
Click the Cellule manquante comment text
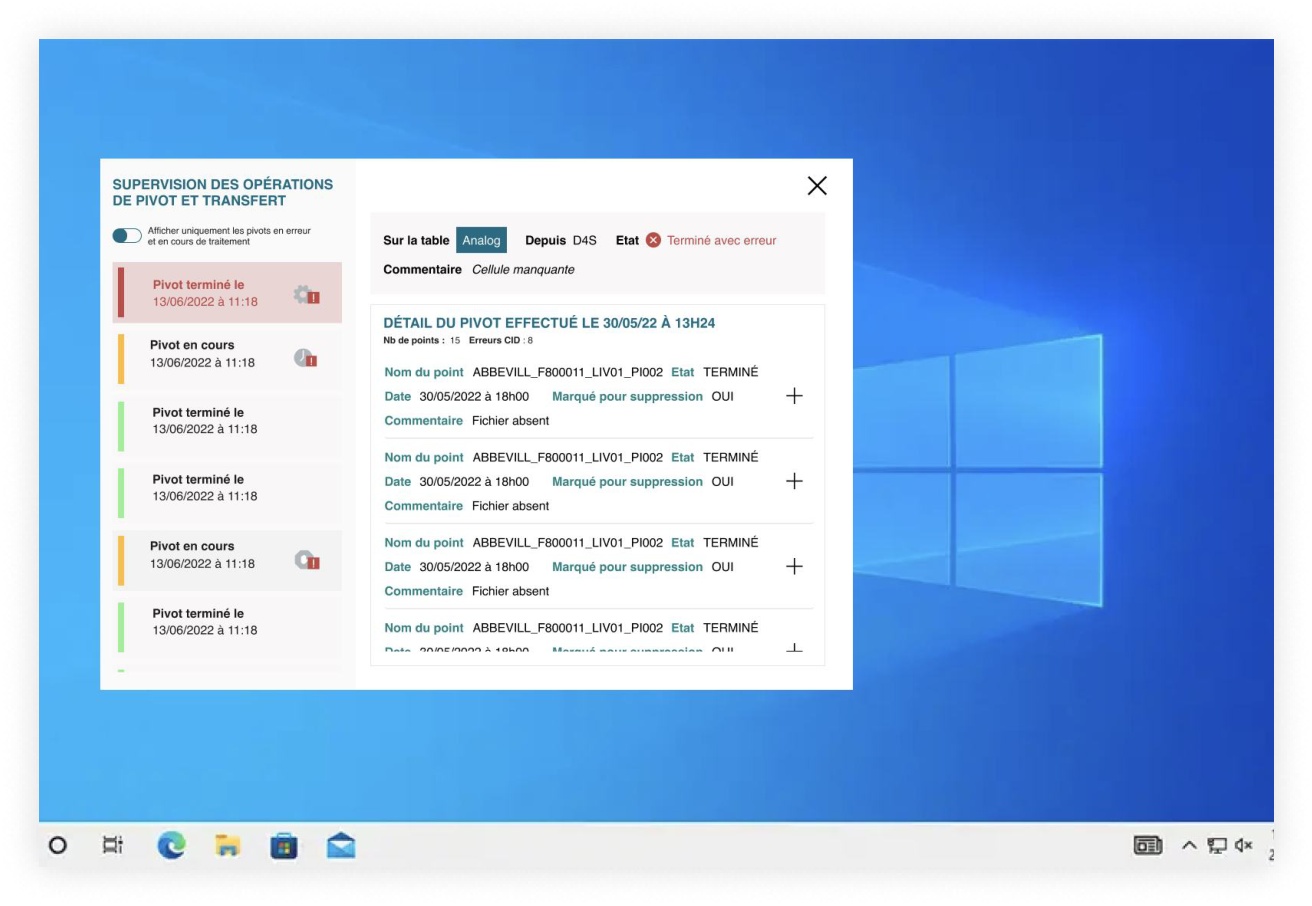click(523, 269)
